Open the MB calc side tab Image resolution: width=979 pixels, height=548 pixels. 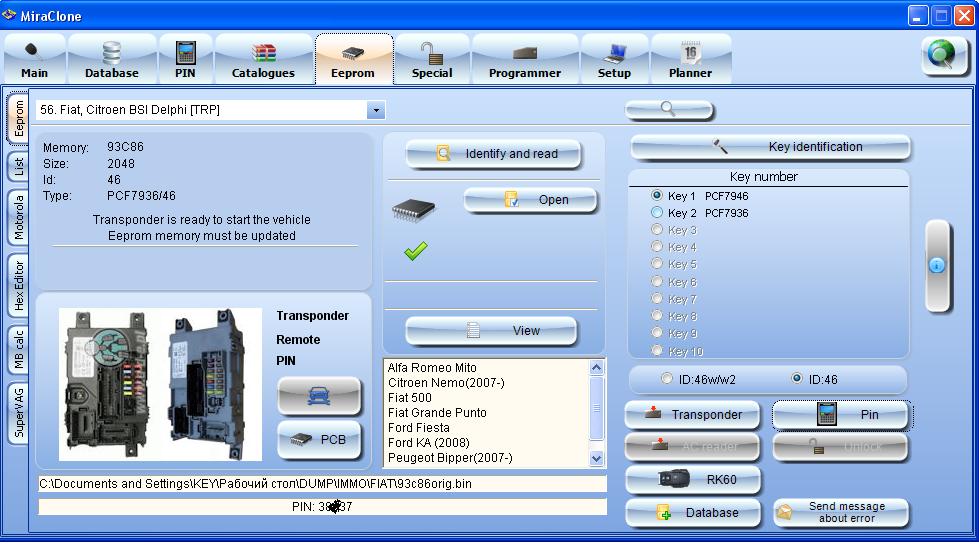[18, 350]
